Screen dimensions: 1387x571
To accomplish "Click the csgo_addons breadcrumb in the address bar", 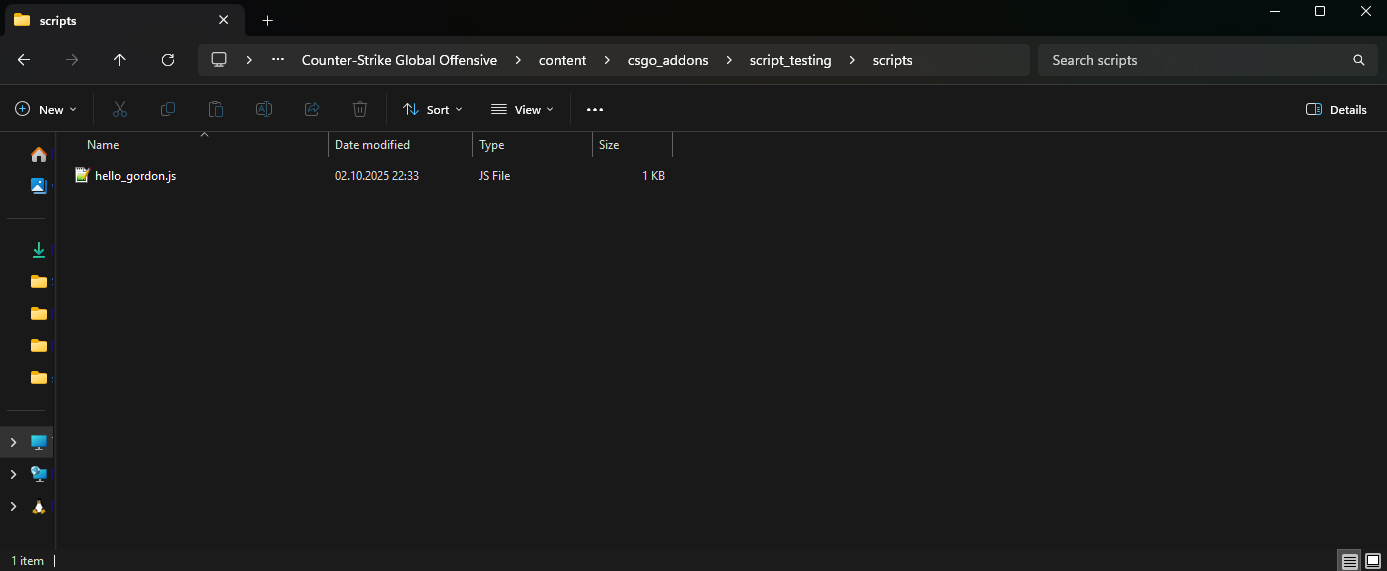I will coord(670,60).
